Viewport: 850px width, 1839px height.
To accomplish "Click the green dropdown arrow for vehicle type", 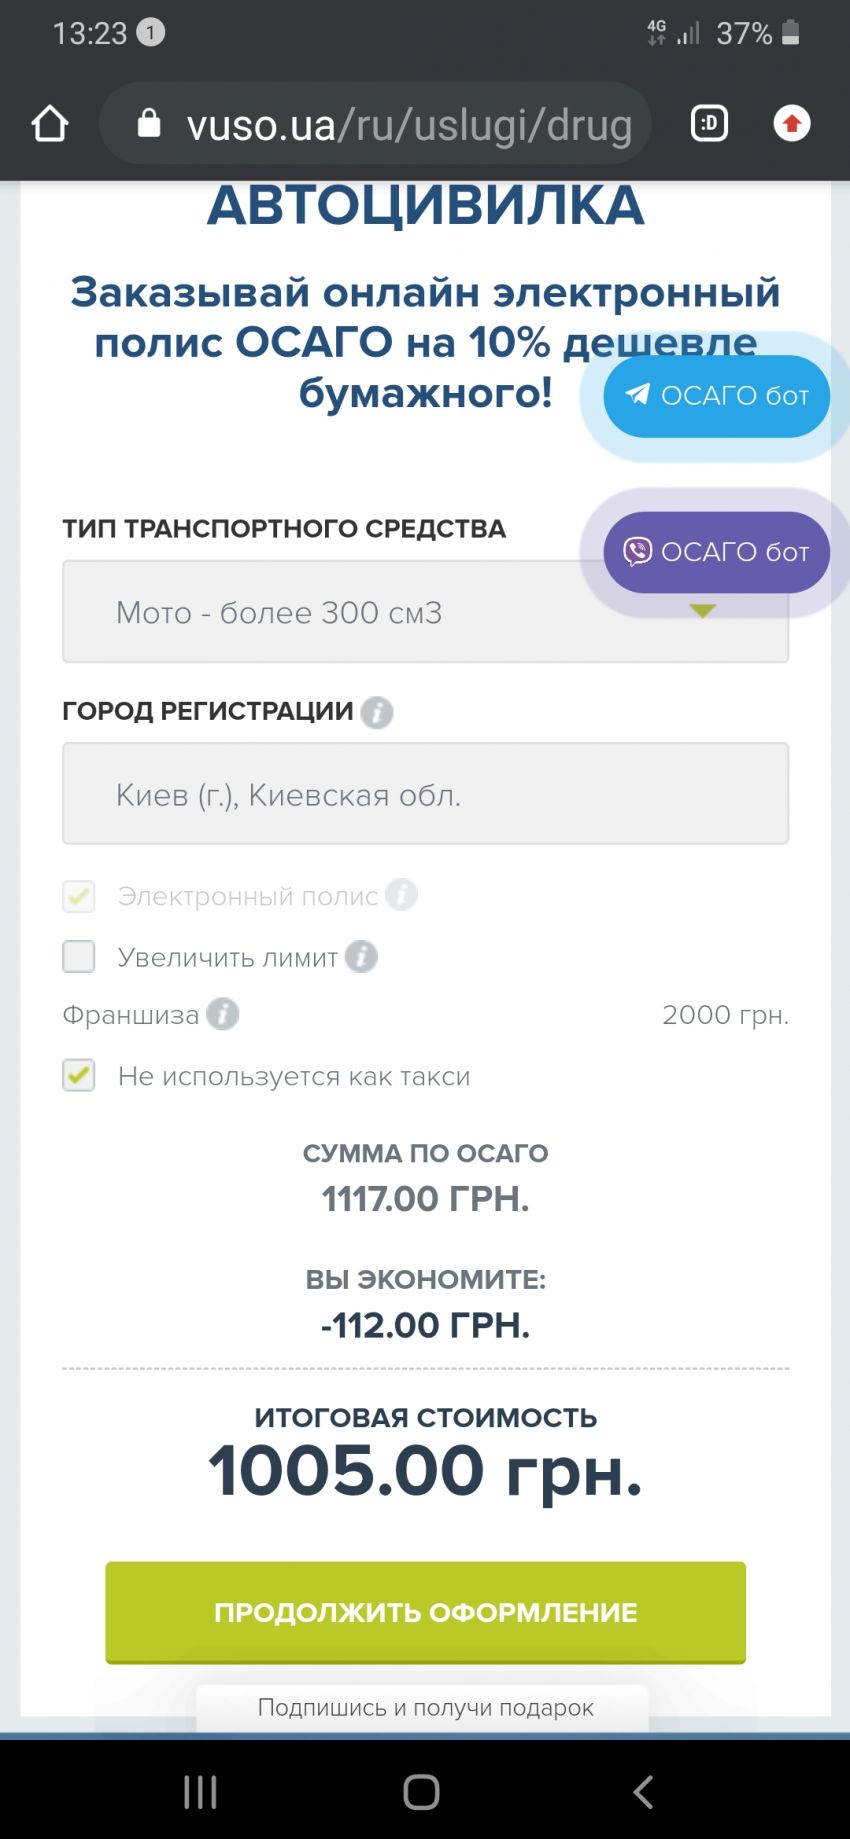I will pos(703,611).
